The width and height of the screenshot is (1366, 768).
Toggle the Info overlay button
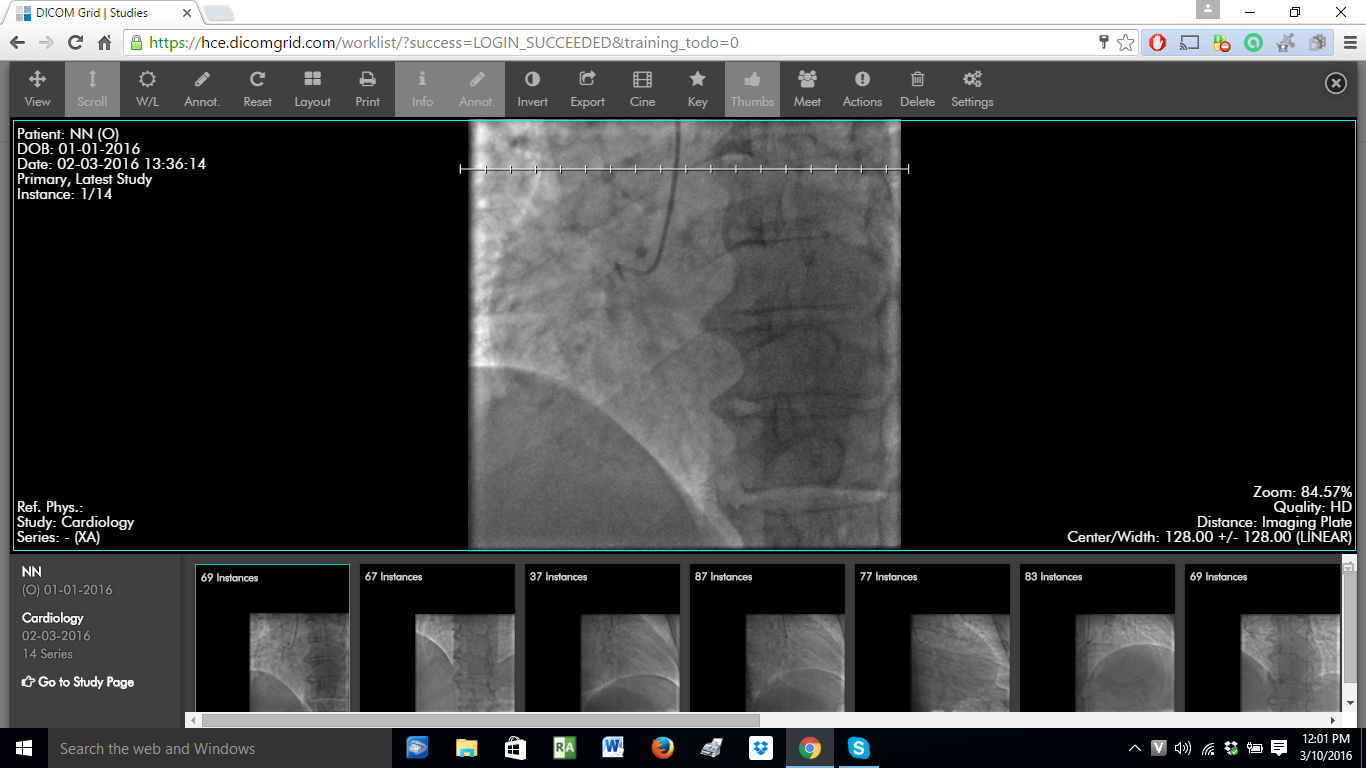point(422,89)
